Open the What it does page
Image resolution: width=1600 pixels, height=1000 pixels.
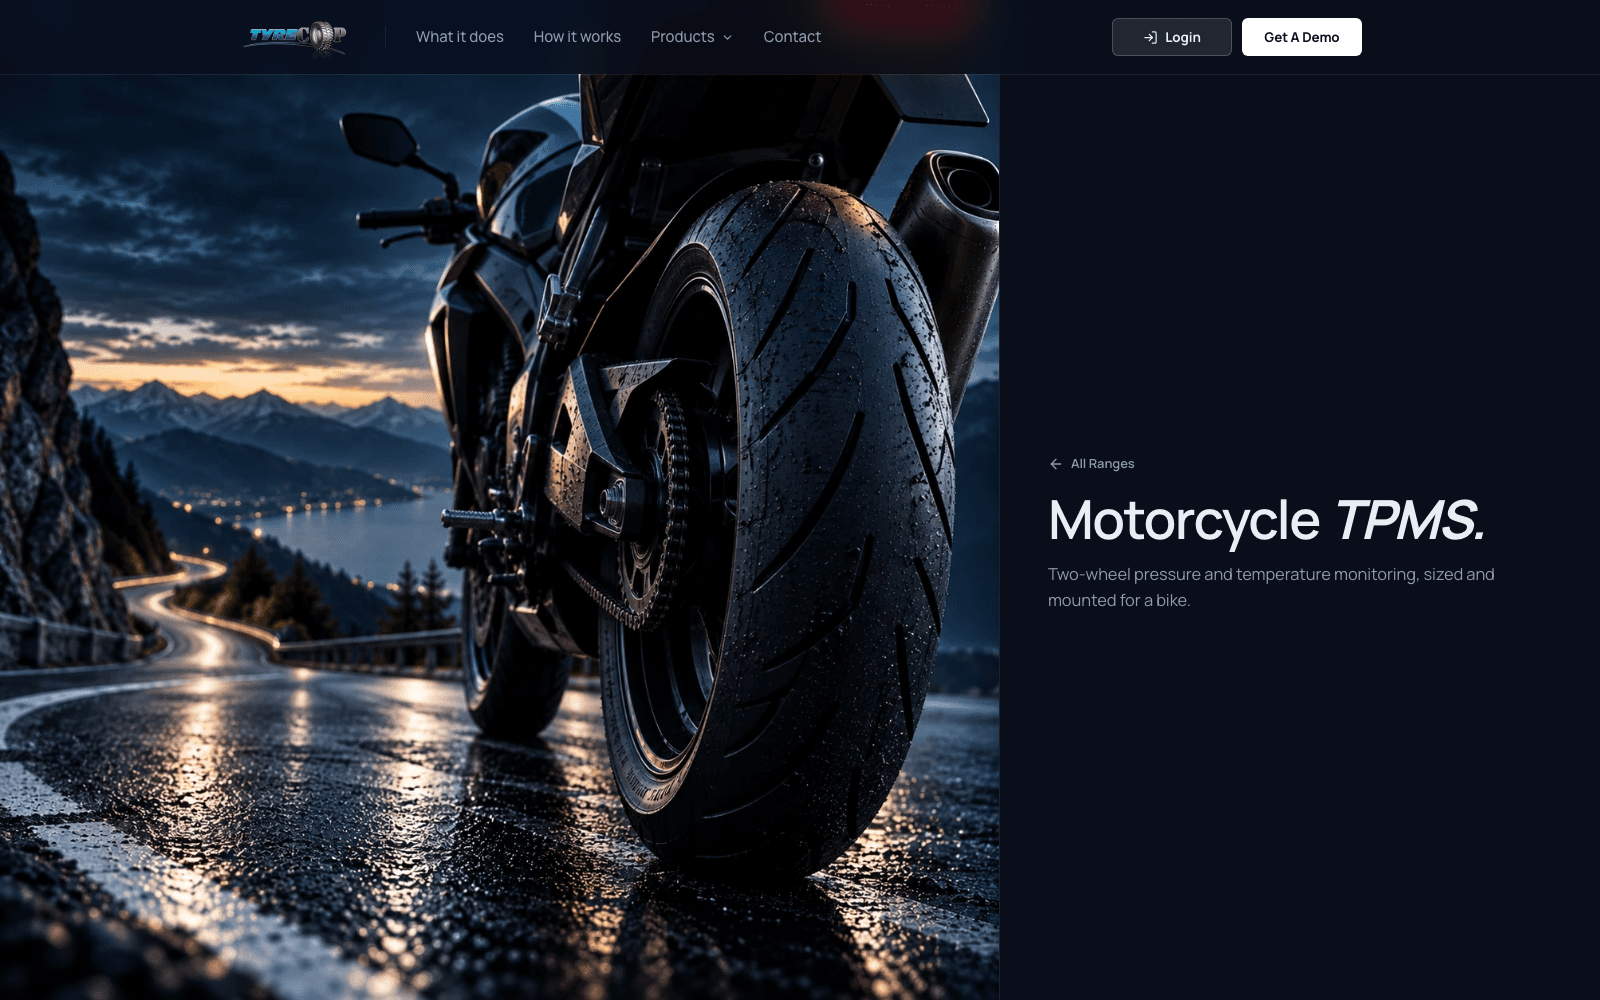460,37
